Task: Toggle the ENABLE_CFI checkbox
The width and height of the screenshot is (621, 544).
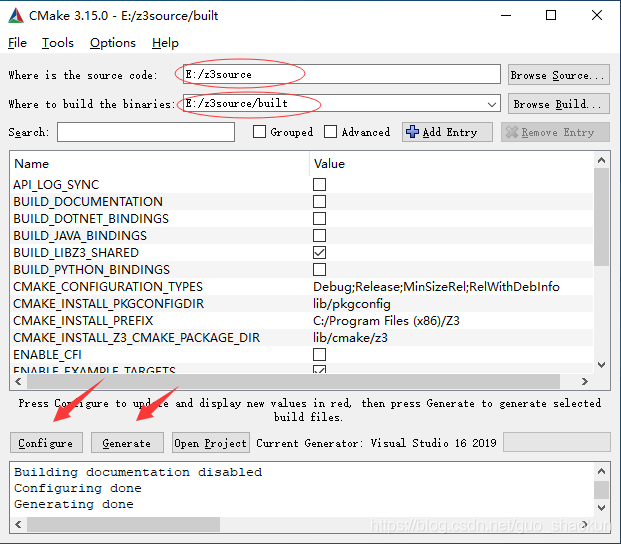Action: pos(320,354)
